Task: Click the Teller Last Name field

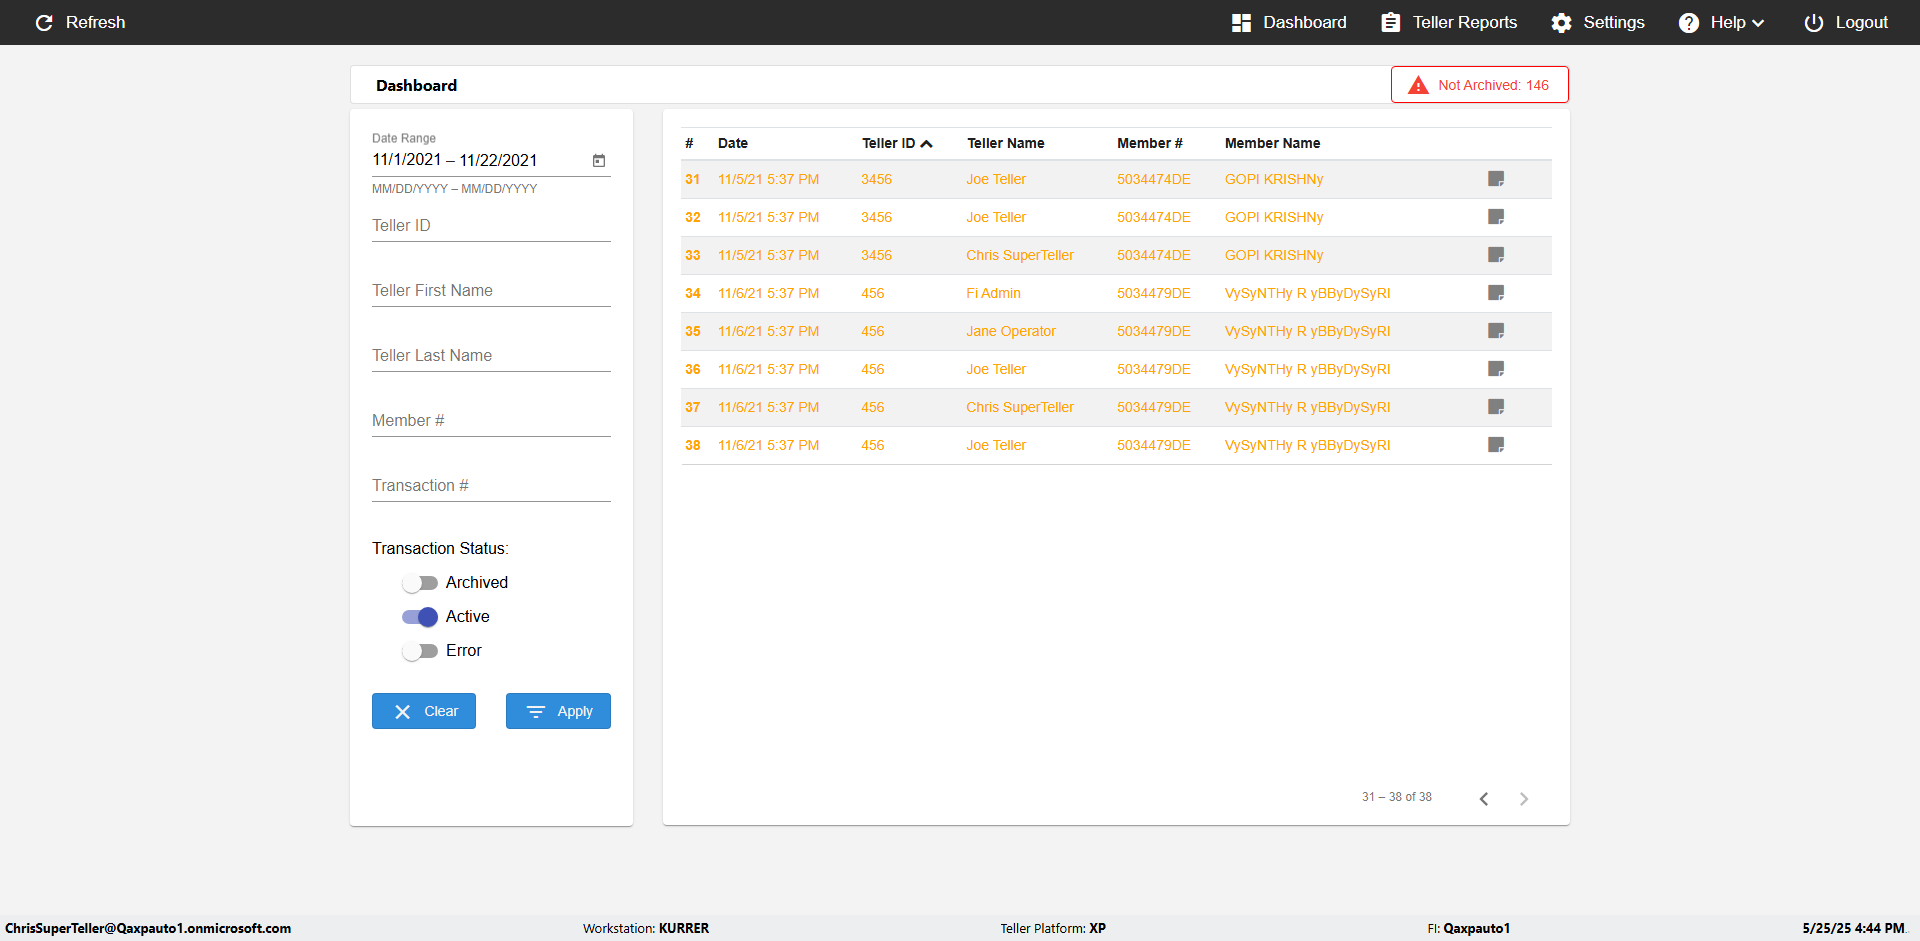Action: tap(491, 356)
